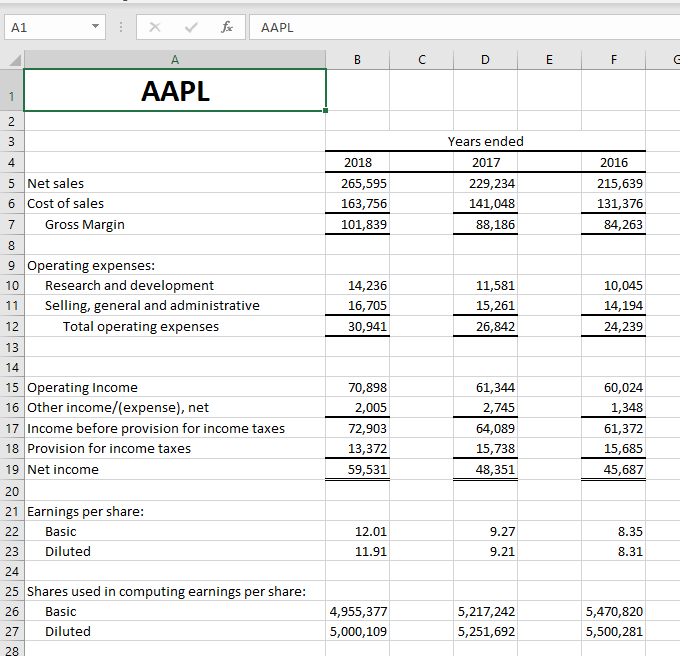Image resolution: width=680 pixels, height=656 pixels.
Task: Click the 'Net sales' label cell
Action: tap(175, 183)
